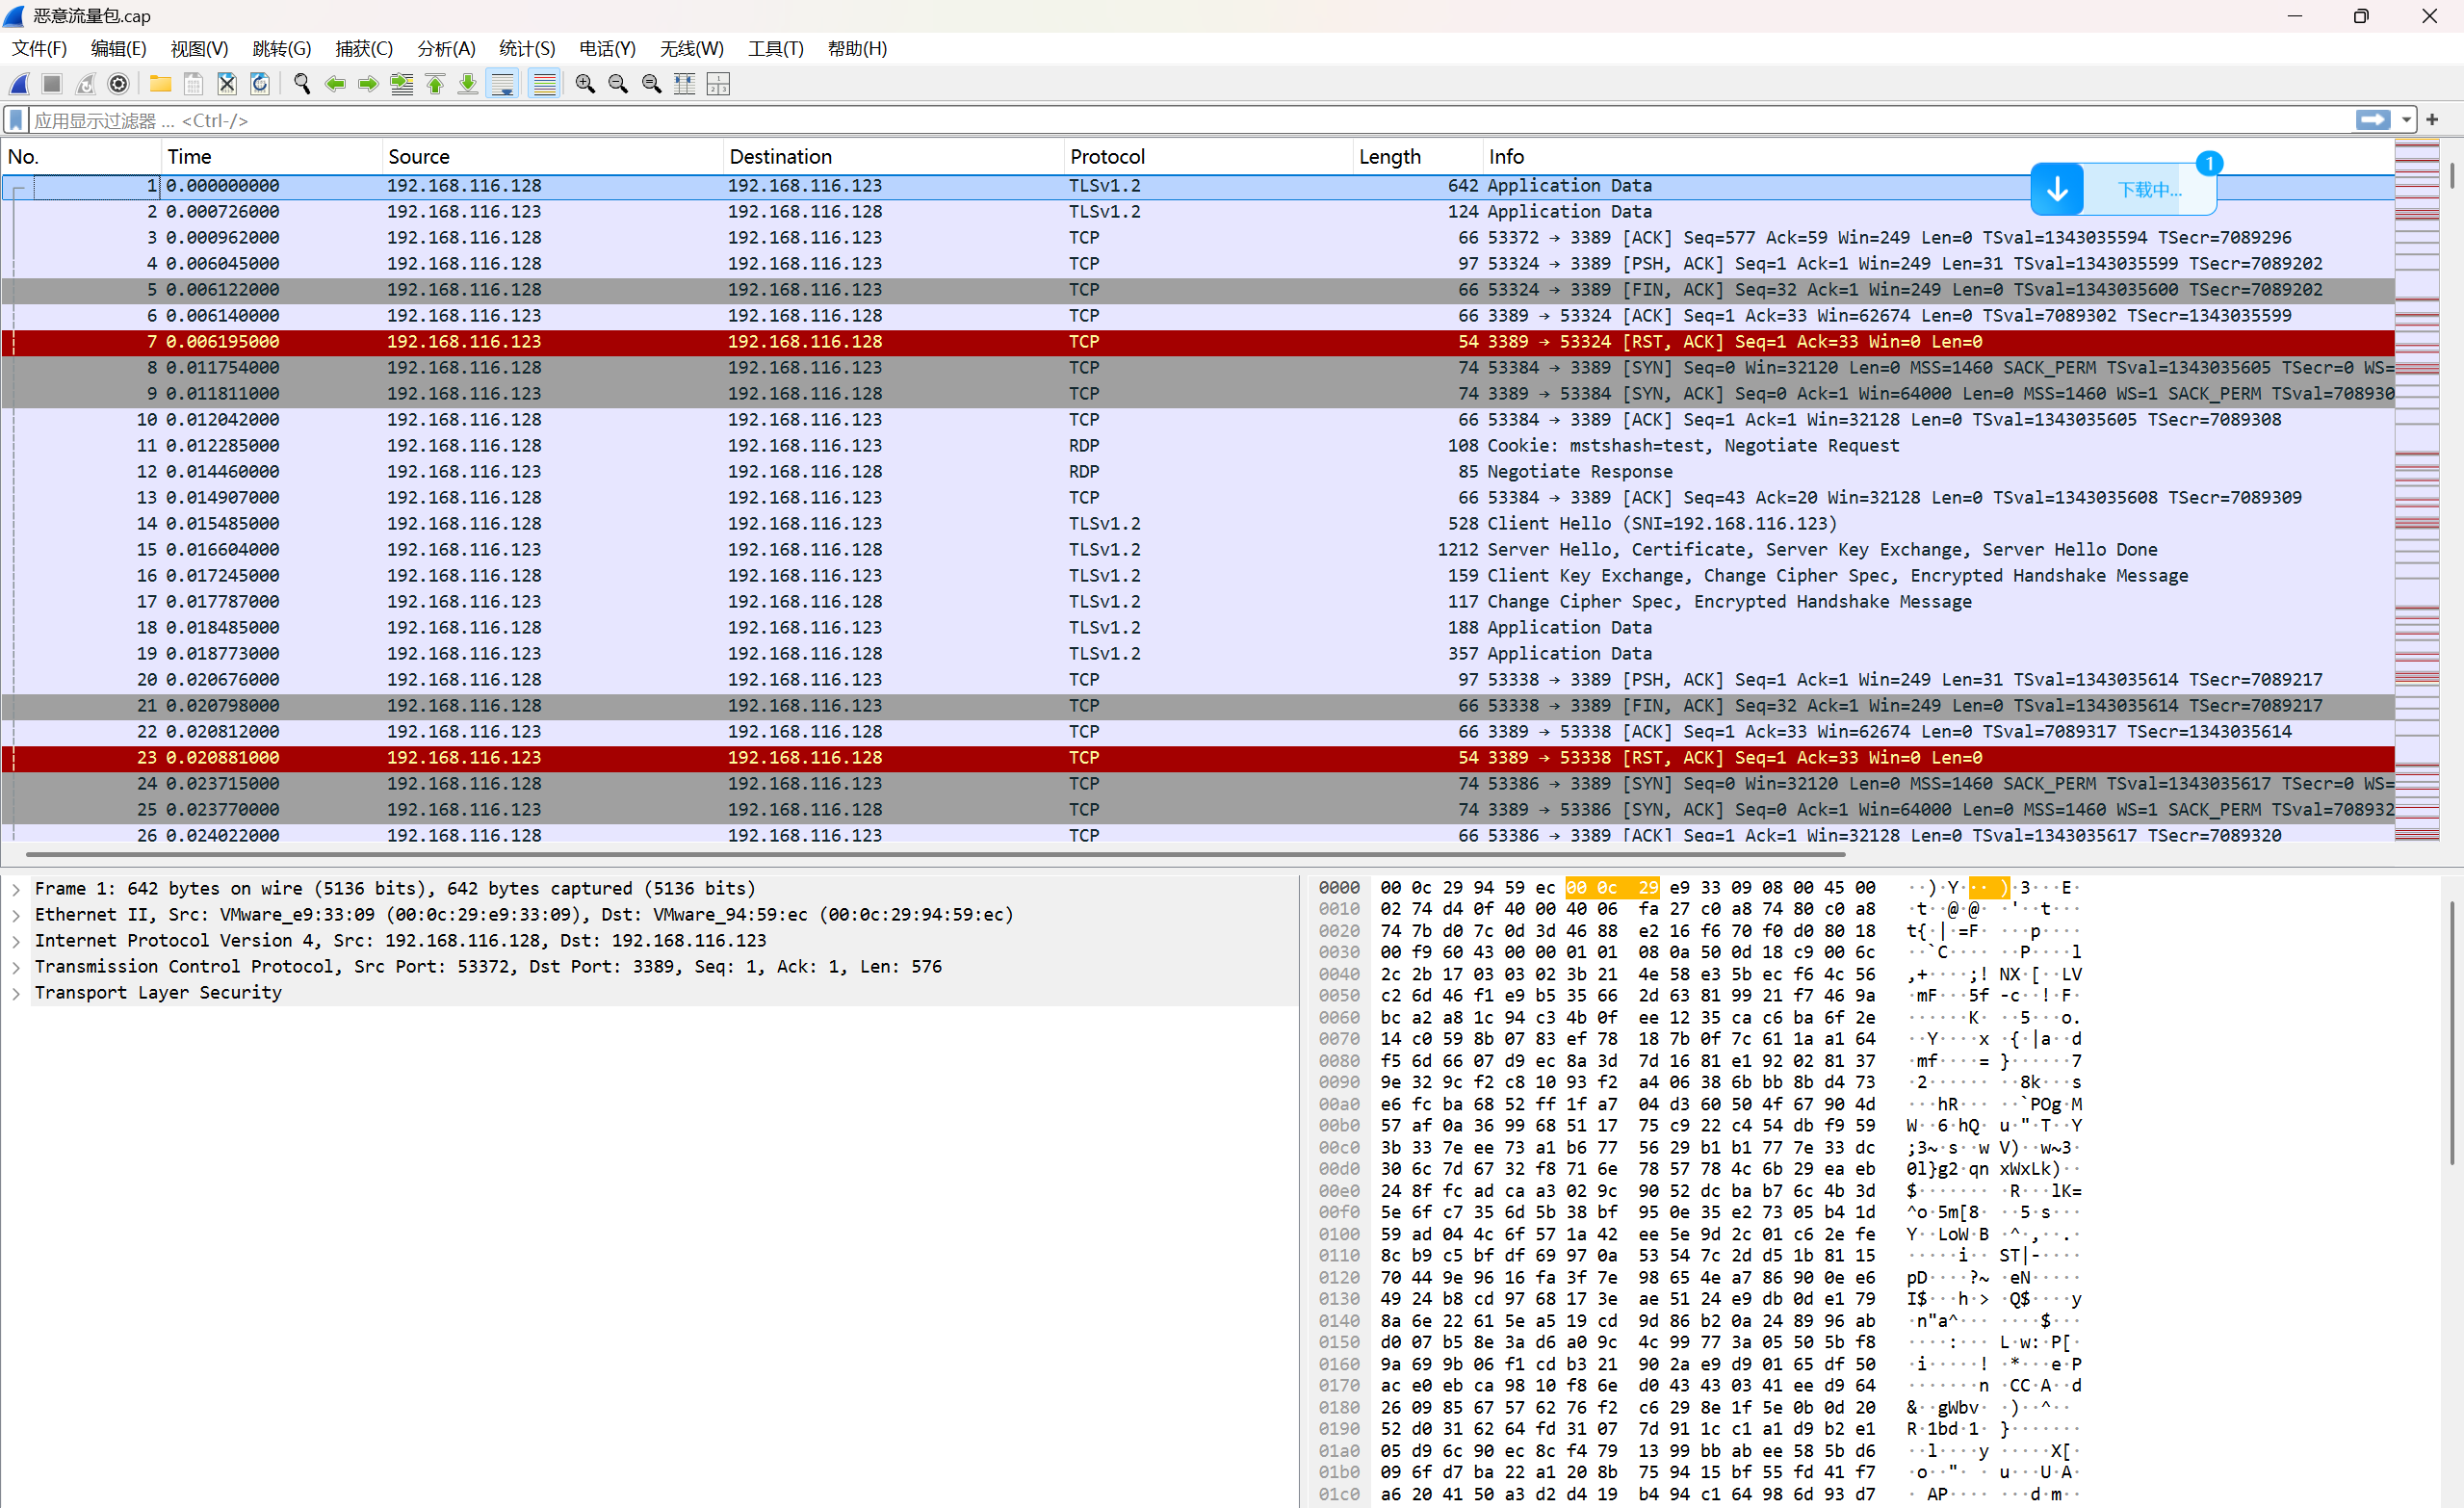This screenshot has height=1508, width=2464.
Task: Open the 帮助(H) menu
Action: click(857, 48)
